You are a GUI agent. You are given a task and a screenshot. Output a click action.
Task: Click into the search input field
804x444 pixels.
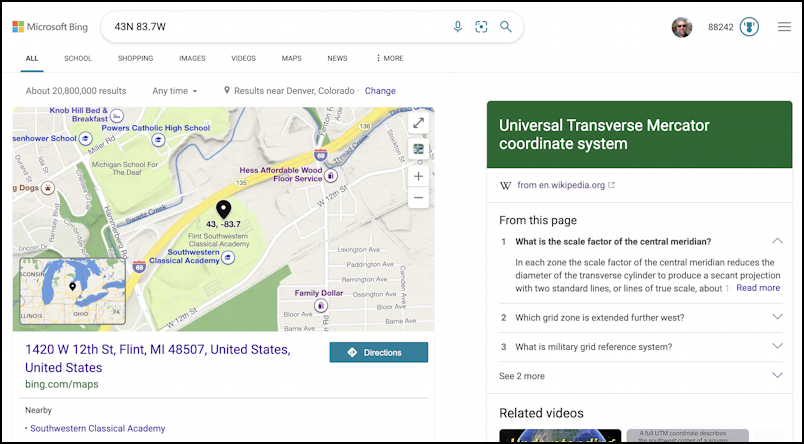click(277, 27)
